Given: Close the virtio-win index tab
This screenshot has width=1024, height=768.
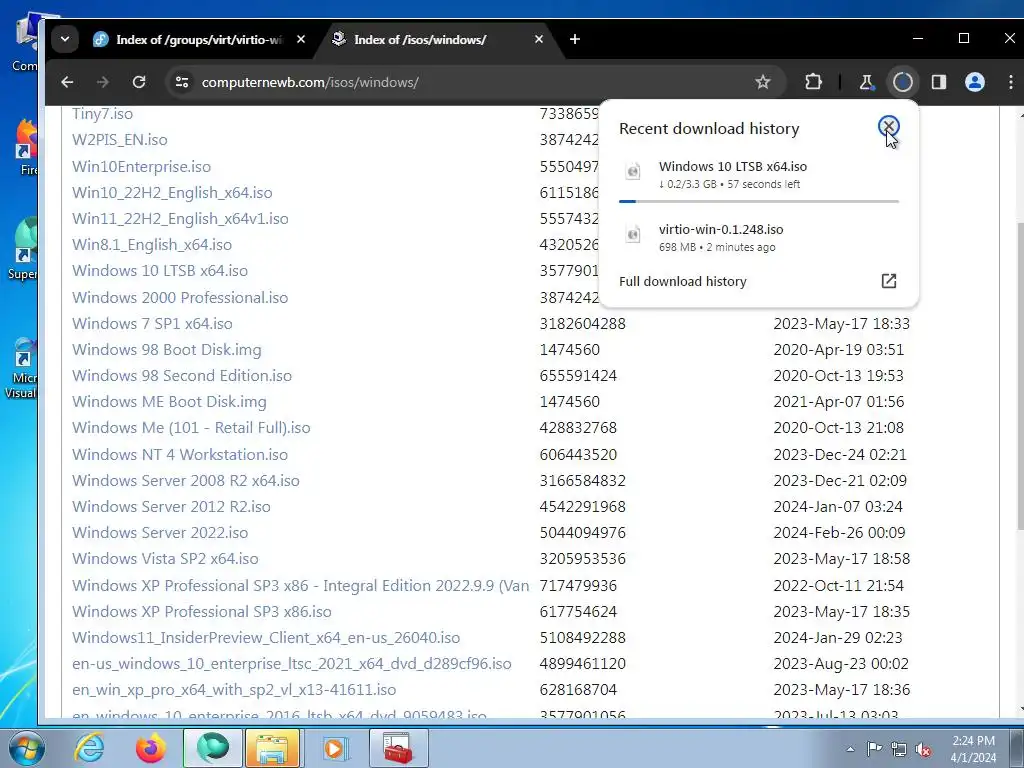Looking at the screenshot, I should [300, 39].
